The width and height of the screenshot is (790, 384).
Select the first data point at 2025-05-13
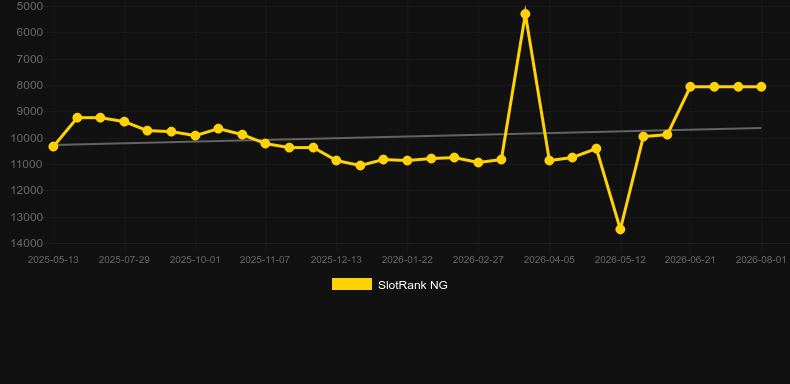53,147
